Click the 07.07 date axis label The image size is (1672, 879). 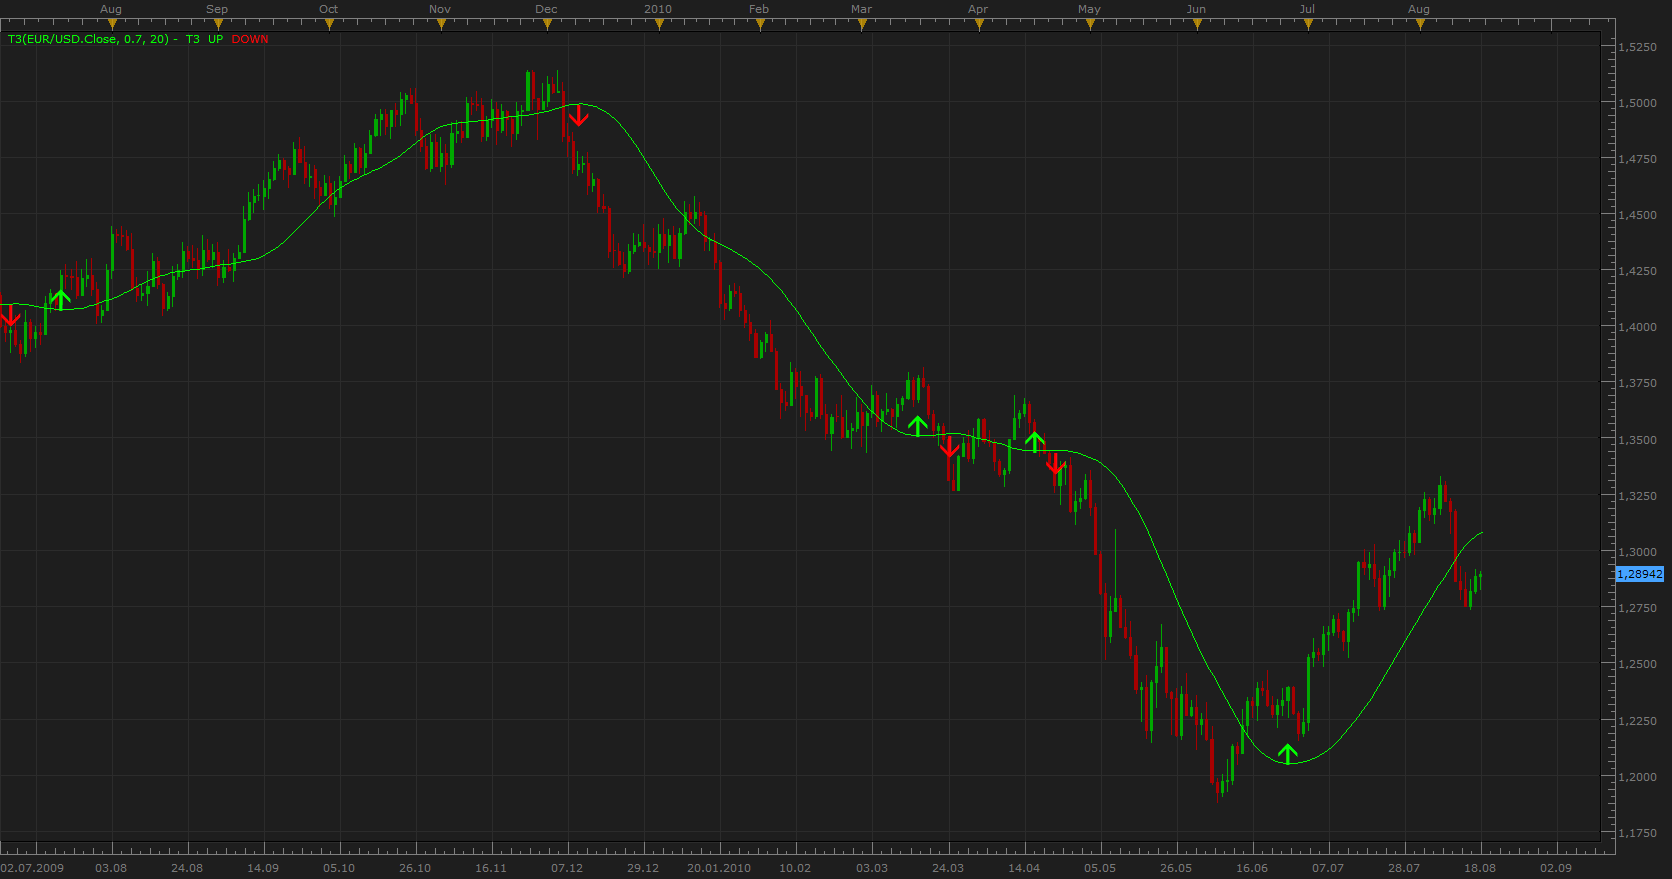pyautogui.click(x=1328, y=868)
